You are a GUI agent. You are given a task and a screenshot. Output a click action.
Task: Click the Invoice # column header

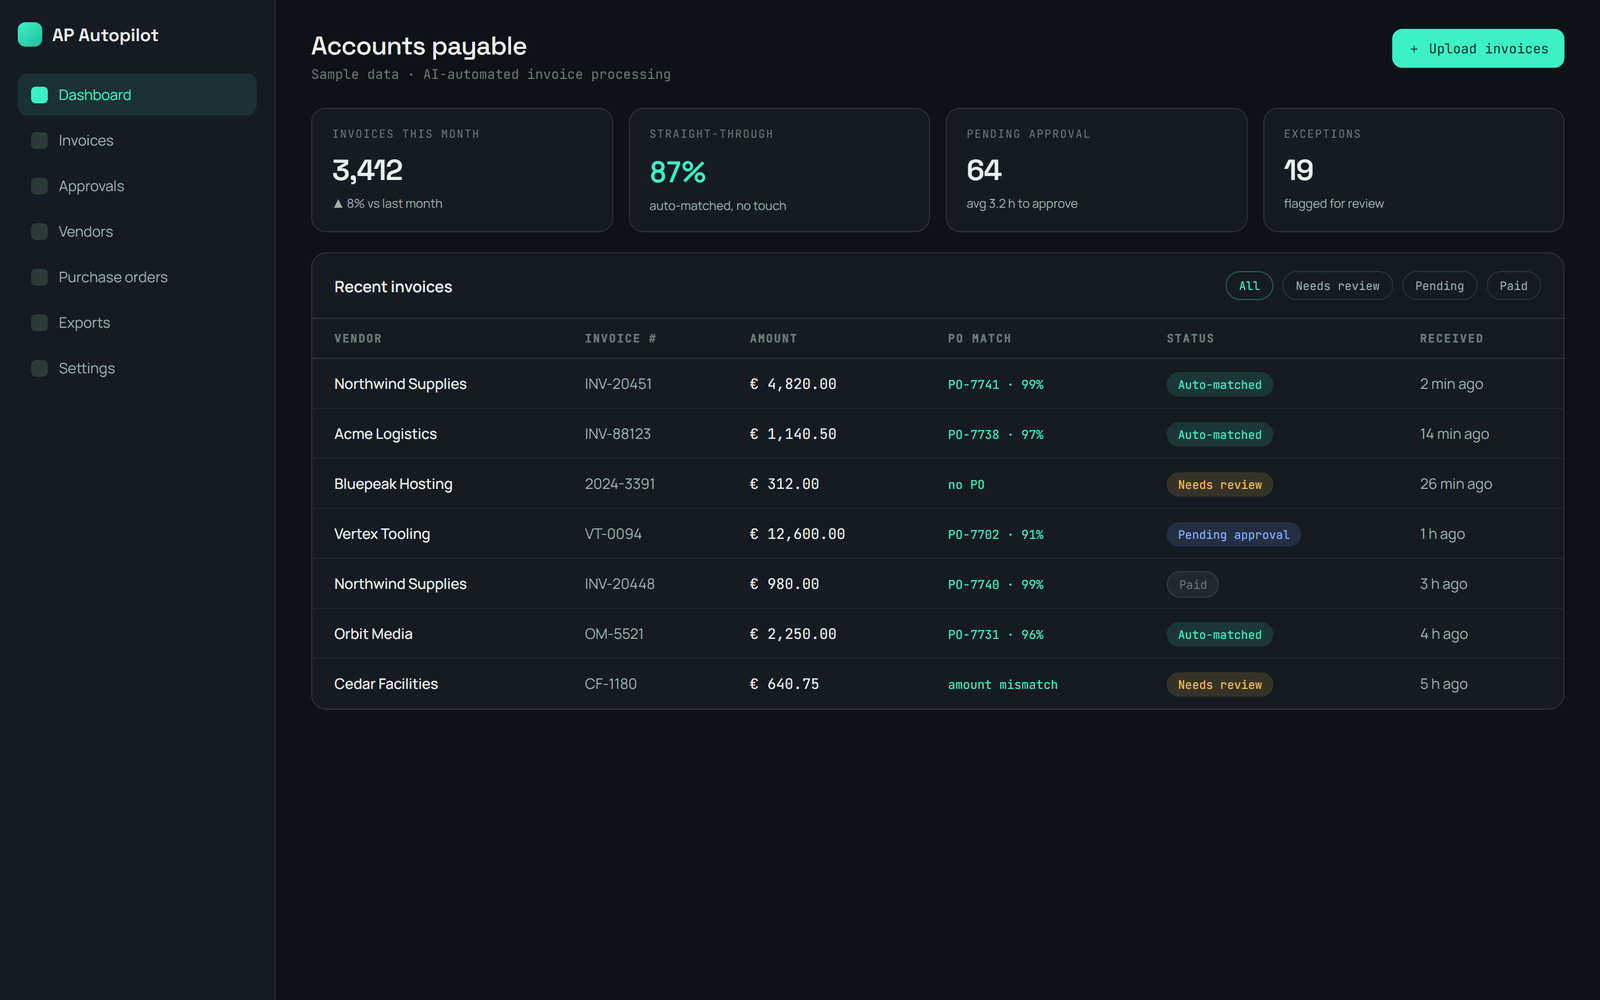click(620, 339)
